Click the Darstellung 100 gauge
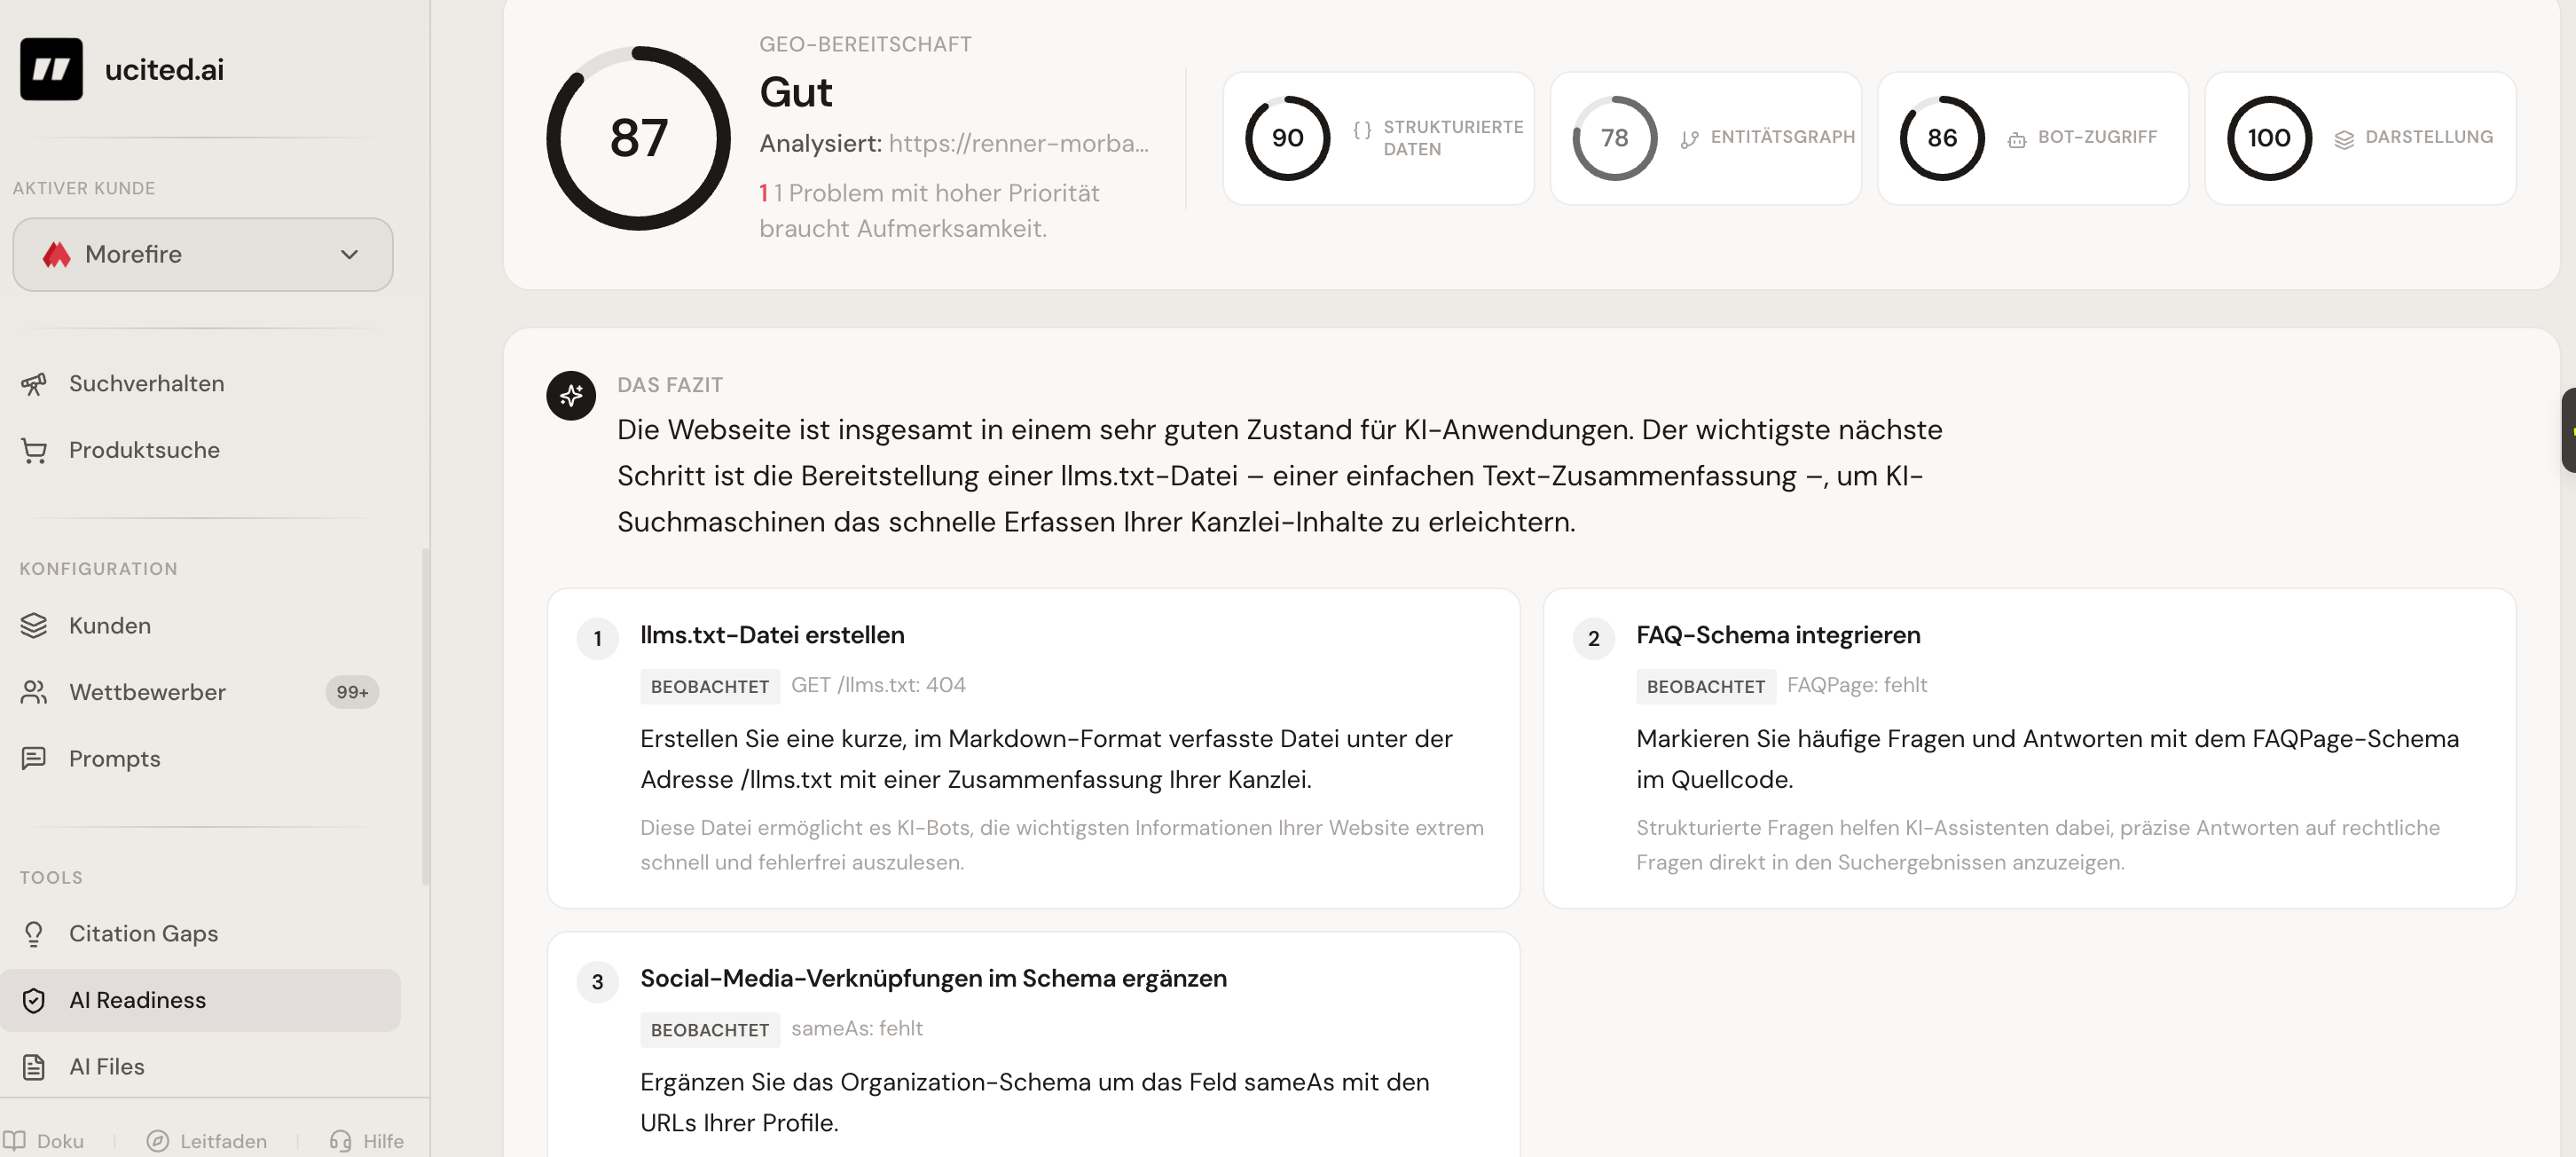 [2268, 138]
